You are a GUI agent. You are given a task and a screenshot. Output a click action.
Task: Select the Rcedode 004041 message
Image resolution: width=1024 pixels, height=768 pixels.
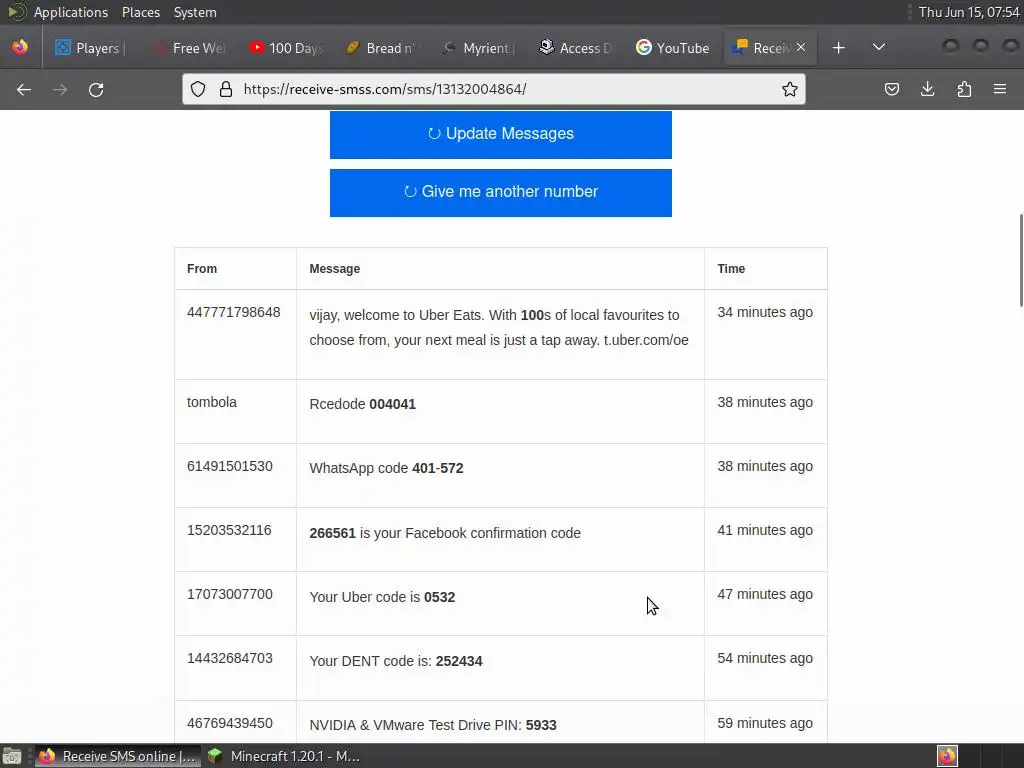[362, 404]
